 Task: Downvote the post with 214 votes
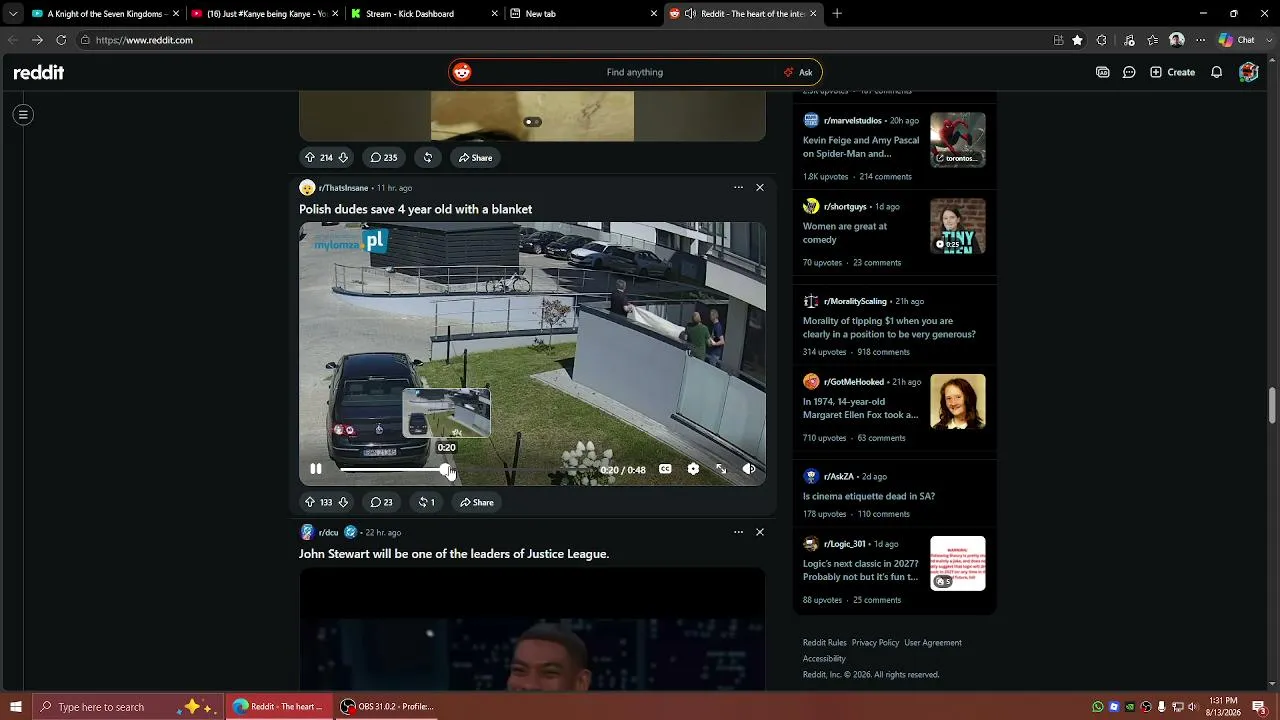(x=343, y=157)
